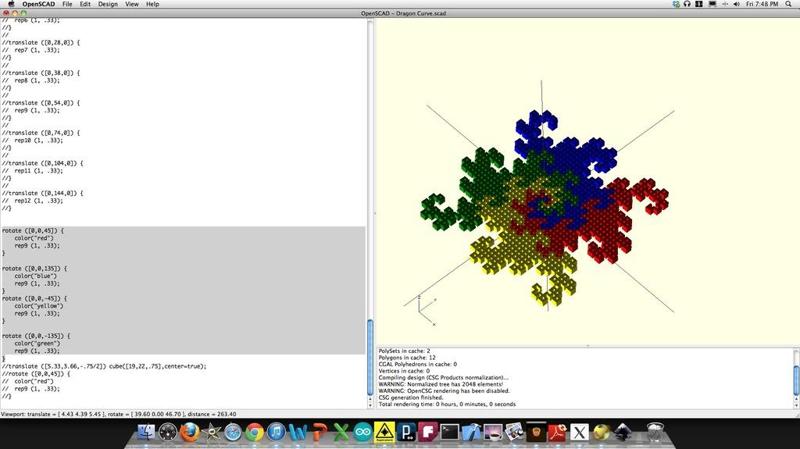Viewport: 800px width, 449px height.
Task: Click the warning Normalized tree has 2048 elements
Action: (440, 384)
